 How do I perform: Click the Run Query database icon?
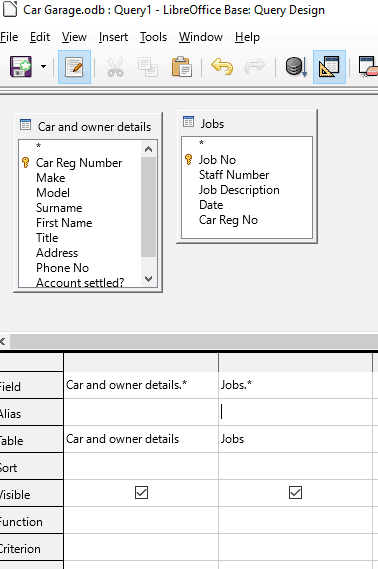coord(296,67)
